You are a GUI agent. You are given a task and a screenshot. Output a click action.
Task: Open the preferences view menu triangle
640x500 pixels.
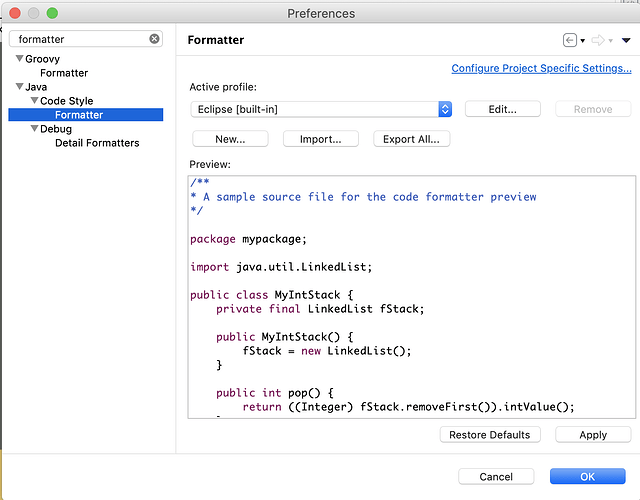(x=626, y=40)
